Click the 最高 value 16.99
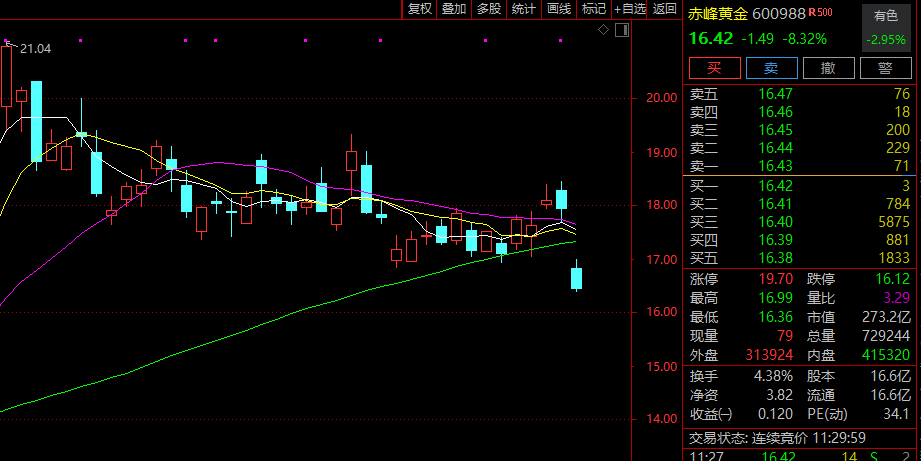Viewport: 921px width, 461px height. click(x=775, y=298)
